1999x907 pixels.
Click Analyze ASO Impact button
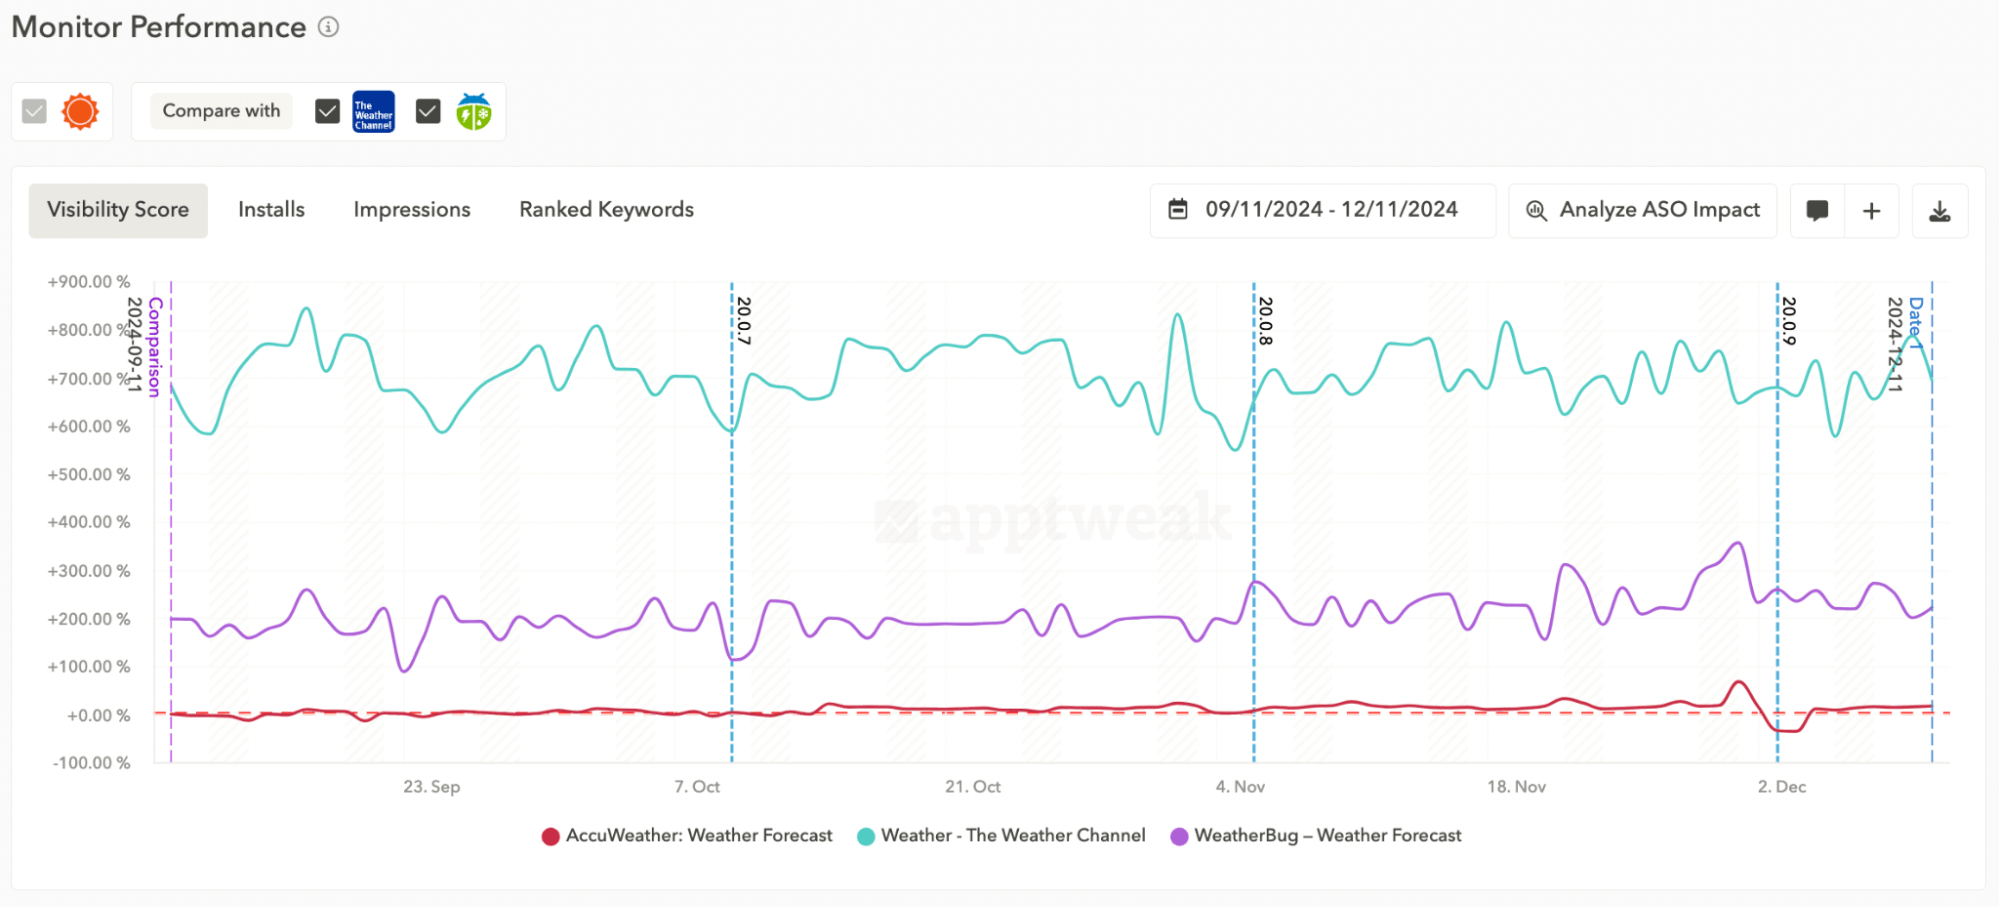click(1642, 210)
